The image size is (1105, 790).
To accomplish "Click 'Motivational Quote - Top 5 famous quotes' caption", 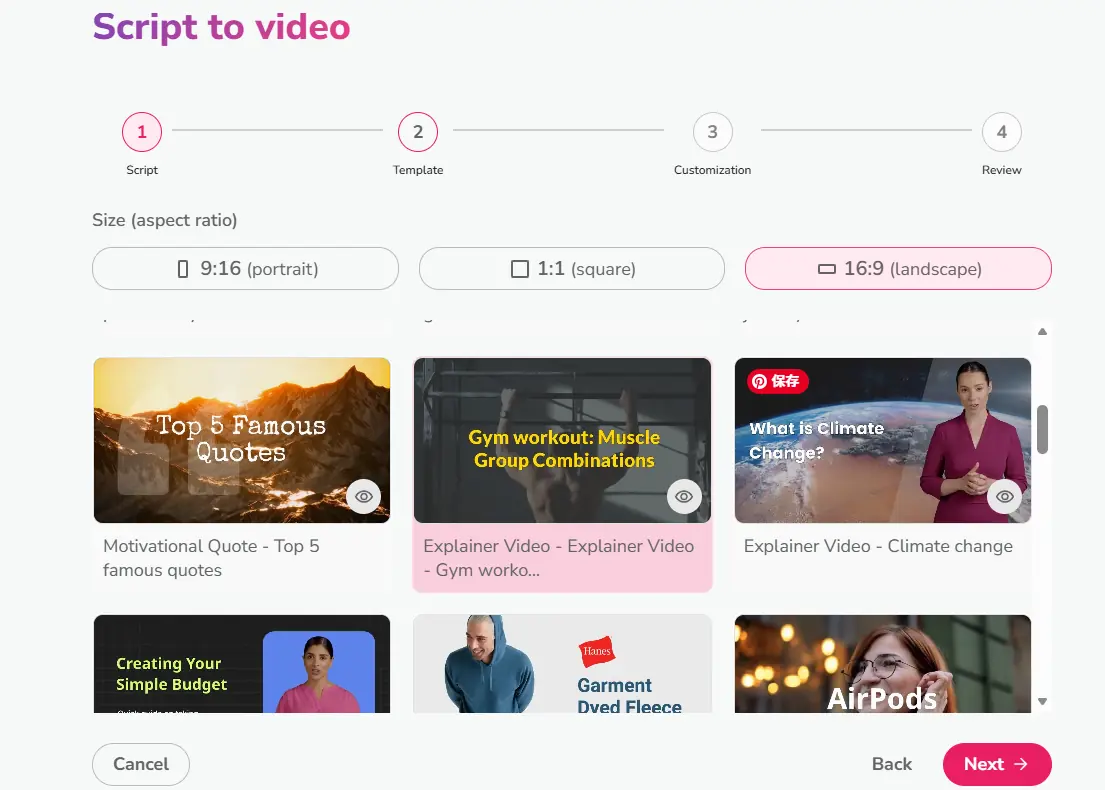I will 211,558.
